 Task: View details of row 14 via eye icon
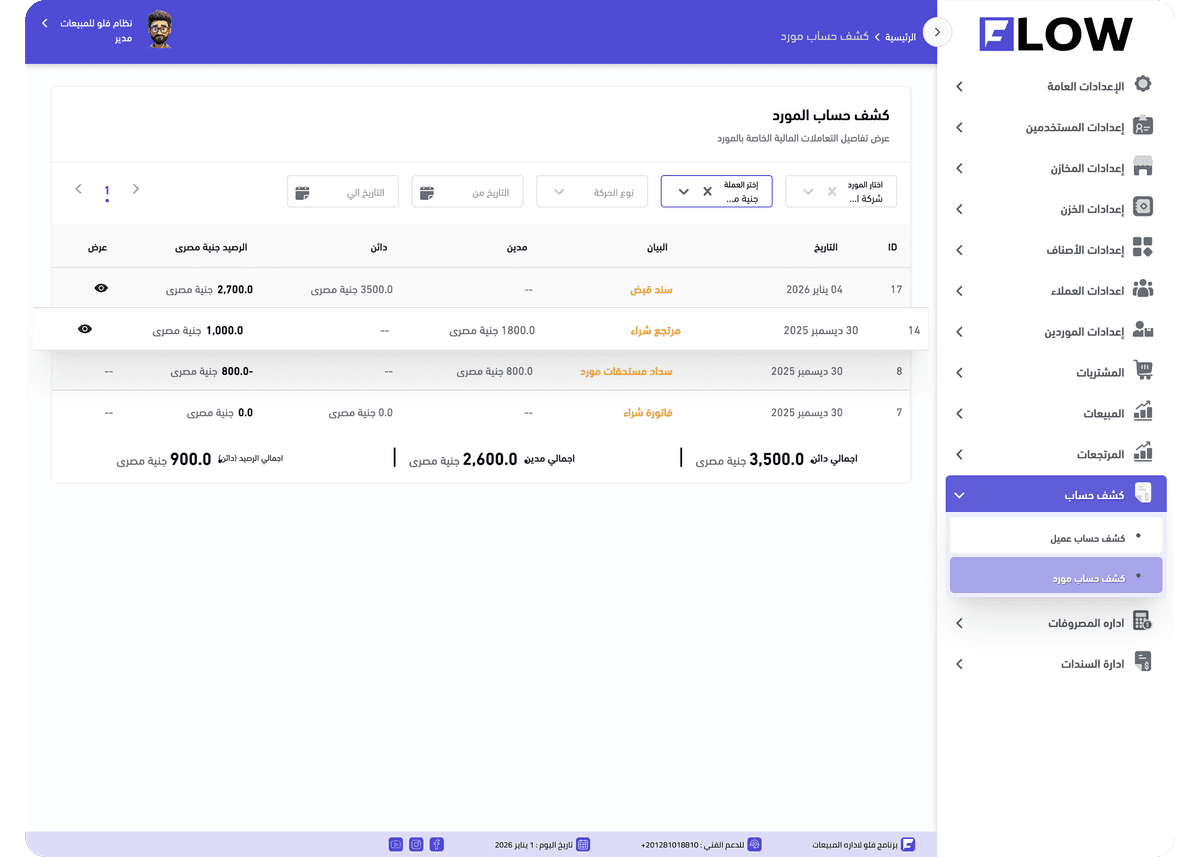(x=85, y=329)
